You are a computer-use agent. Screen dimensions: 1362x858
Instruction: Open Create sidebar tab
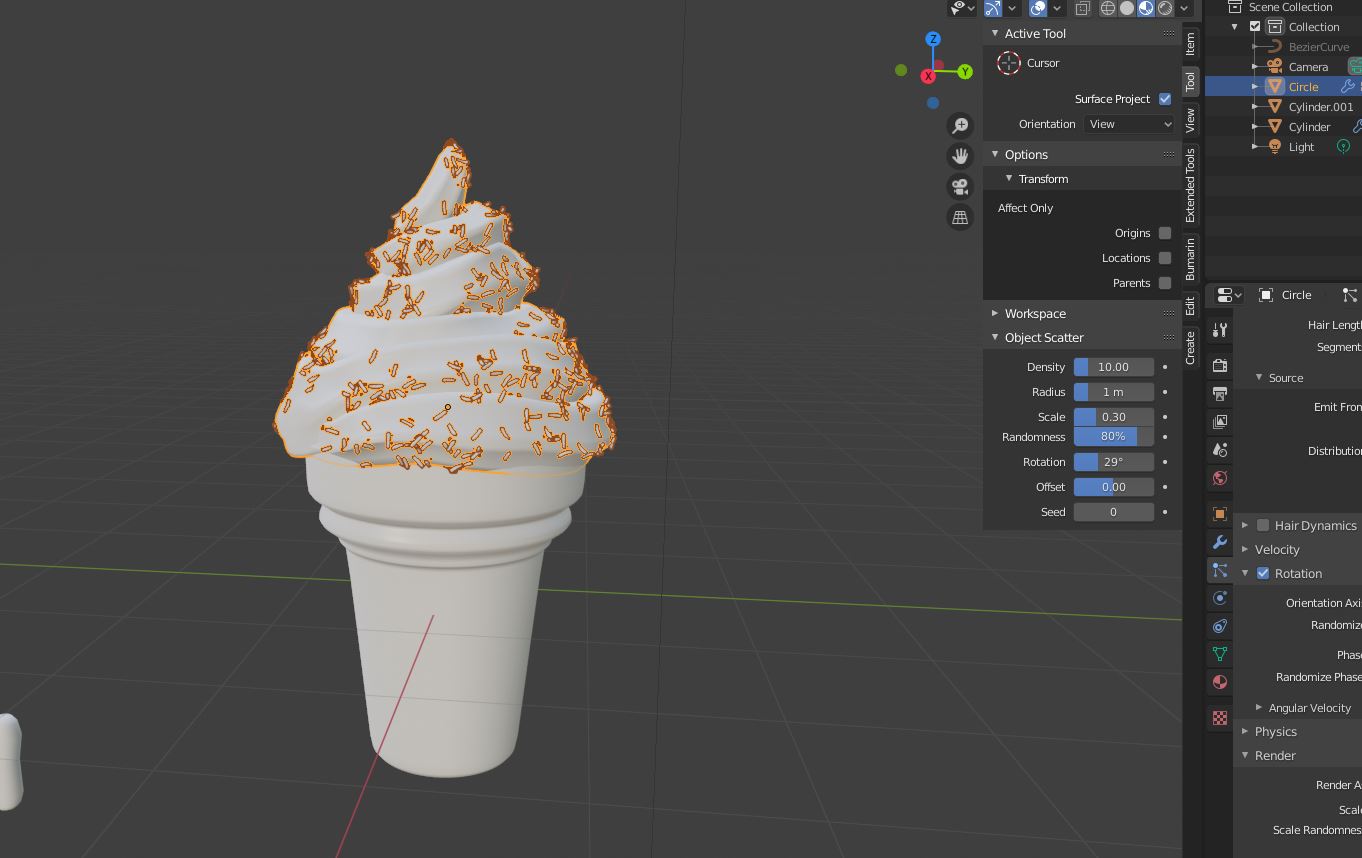[x=1190, y=347]
